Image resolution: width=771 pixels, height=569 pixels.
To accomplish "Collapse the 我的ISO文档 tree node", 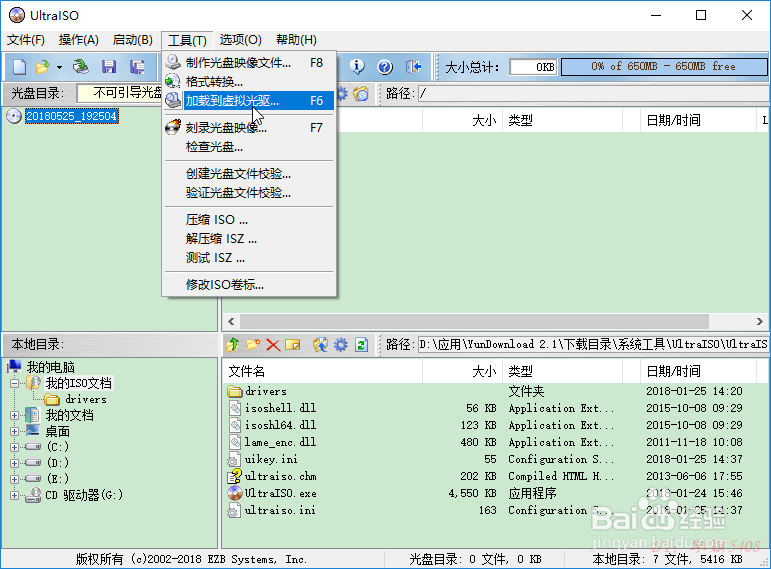I will [x=14, y=383].
